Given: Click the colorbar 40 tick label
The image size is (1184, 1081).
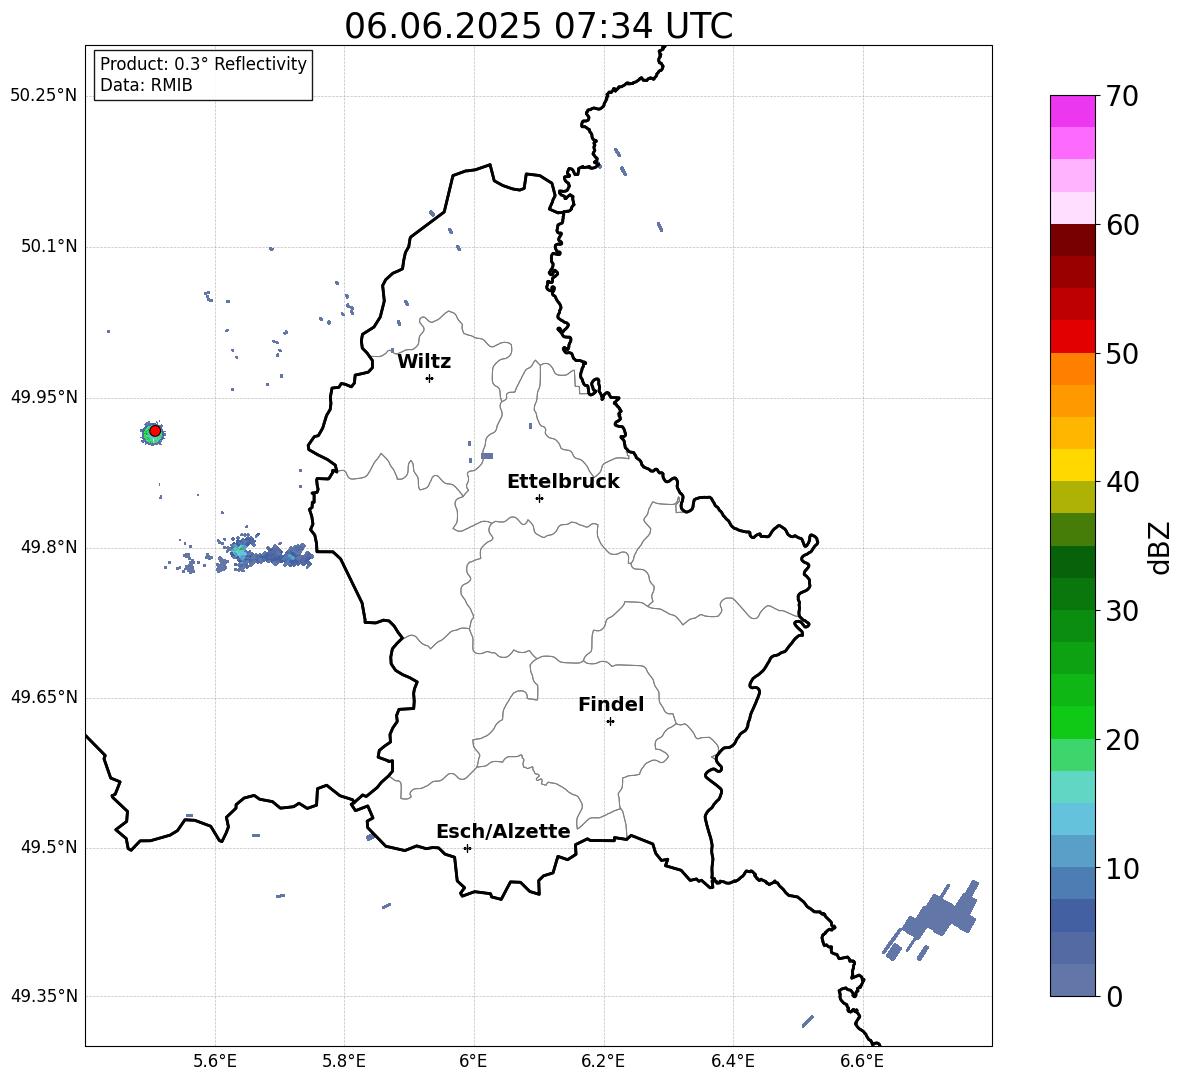Looking at the screenshot, I should point(1122,482).
